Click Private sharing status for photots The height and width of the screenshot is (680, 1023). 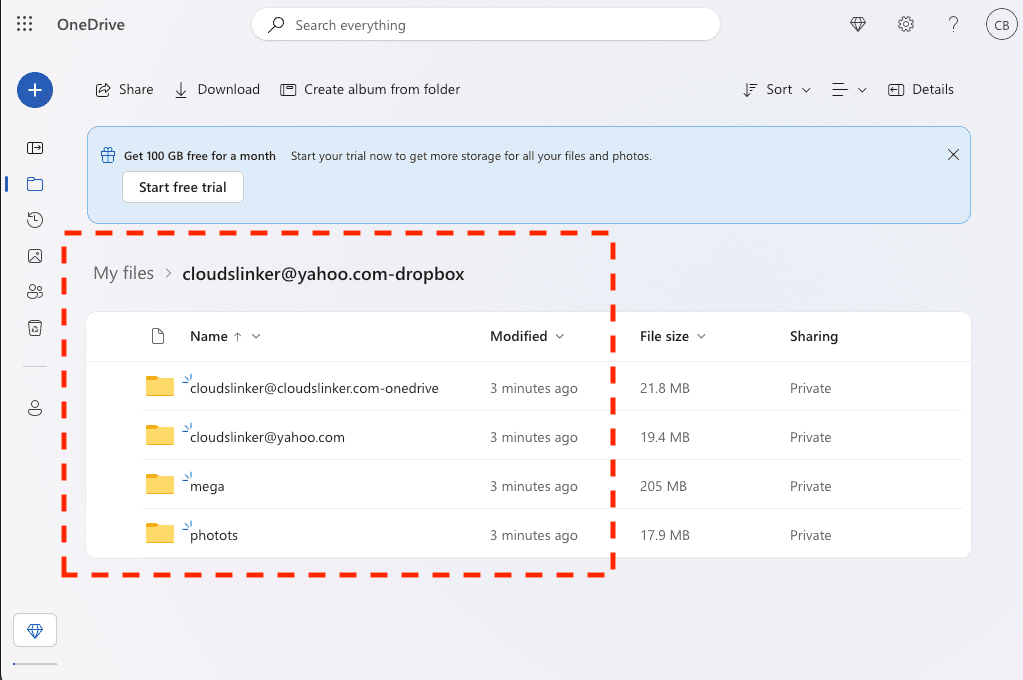tap(810, 535)
